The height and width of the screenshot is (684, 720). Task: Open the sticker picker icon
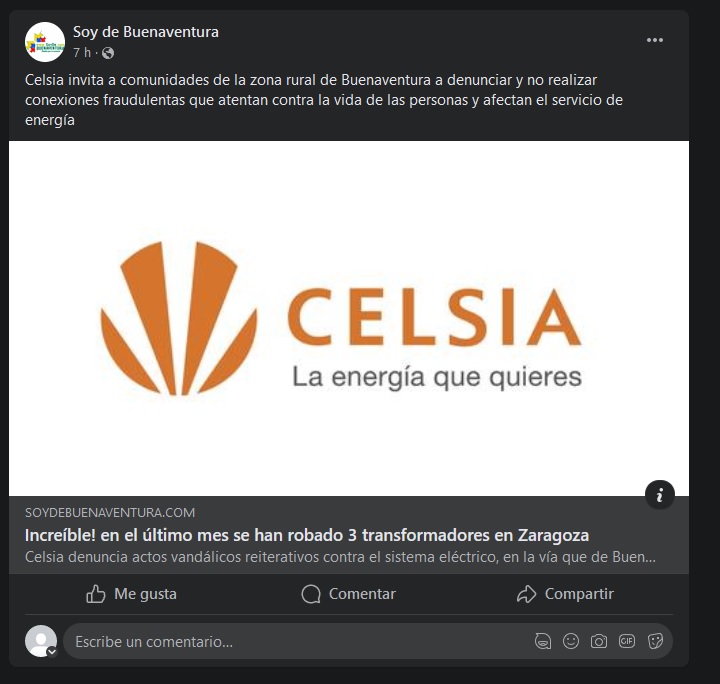(x=655, y=641)
